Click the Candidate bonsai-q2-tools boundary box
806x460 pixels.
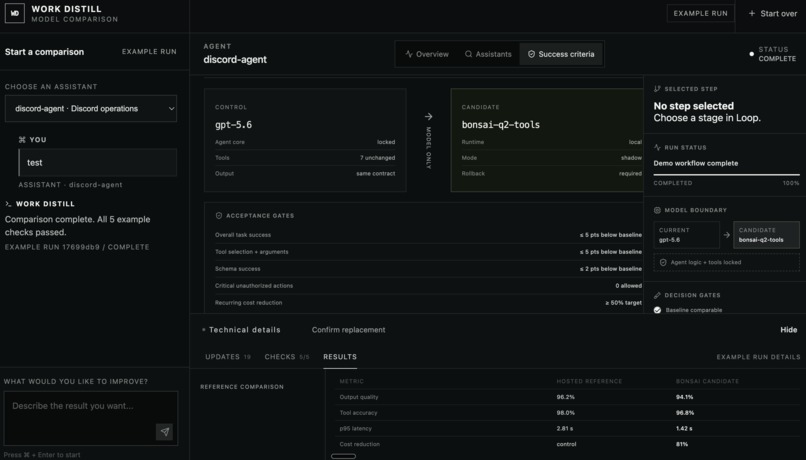pyautogui.click(x=766, y=235)
